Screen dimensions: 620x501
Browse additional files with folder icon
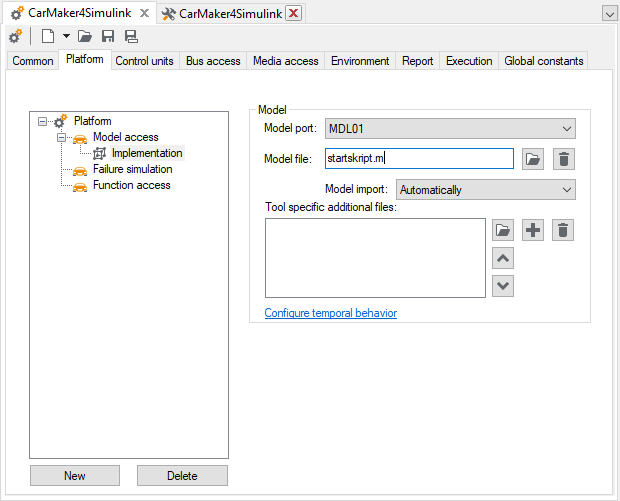(503, 230)
